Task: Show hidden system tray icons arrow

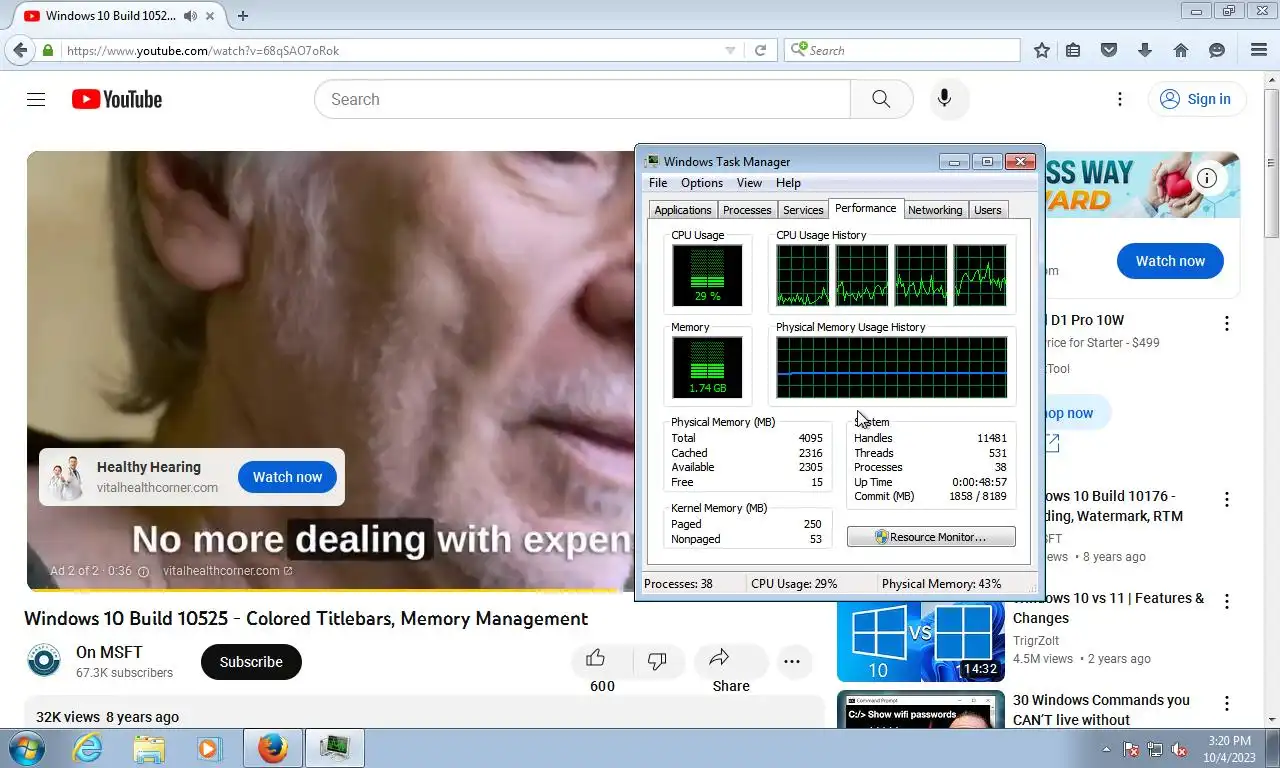Action: click(1106, 749)
